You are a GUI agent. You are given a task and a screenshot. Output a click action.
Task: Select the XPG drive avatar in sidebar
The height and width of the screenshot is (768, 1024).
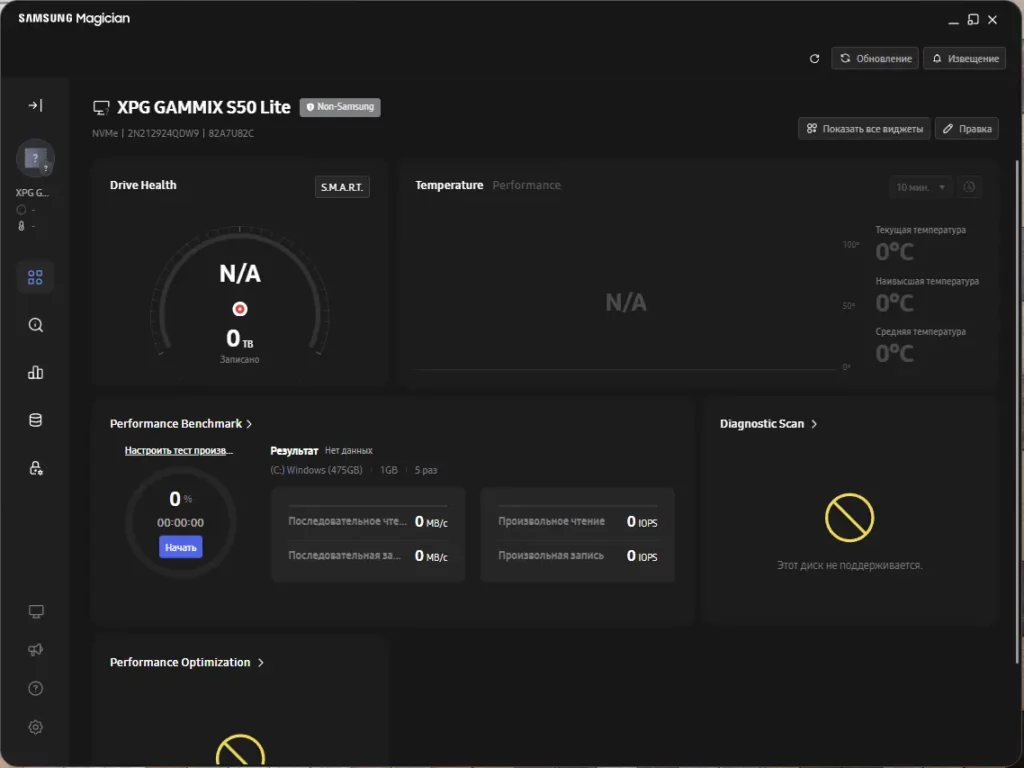click(x=35, y=158)
